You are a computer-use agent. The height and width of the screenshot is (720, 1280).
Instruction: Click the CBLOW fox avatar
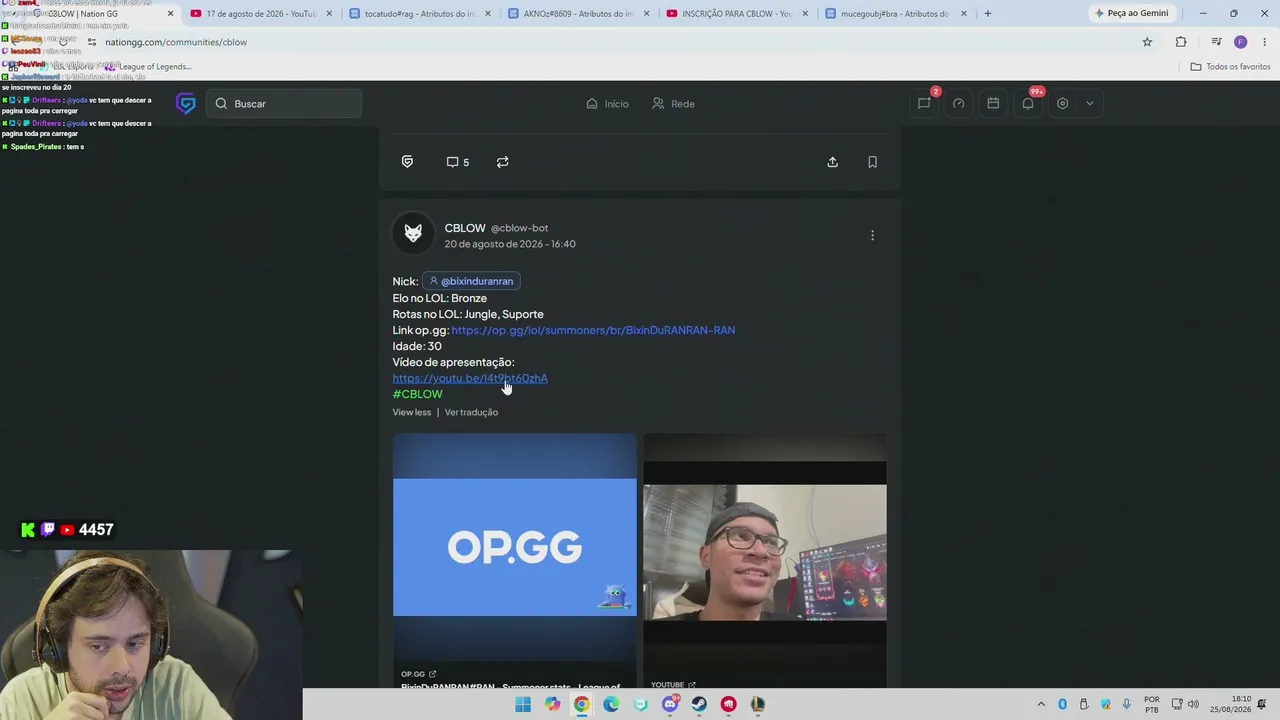click(413, 234)
